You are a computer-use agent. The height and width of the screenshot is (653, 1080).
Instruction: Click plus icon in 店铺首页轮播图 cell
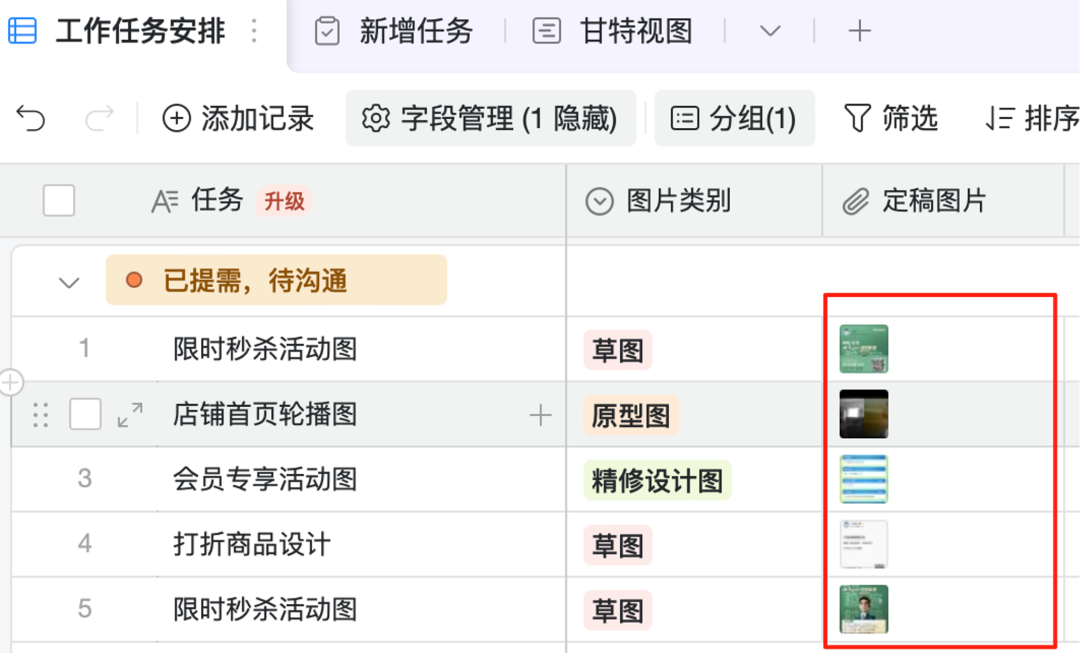click(x=540, y=415)
